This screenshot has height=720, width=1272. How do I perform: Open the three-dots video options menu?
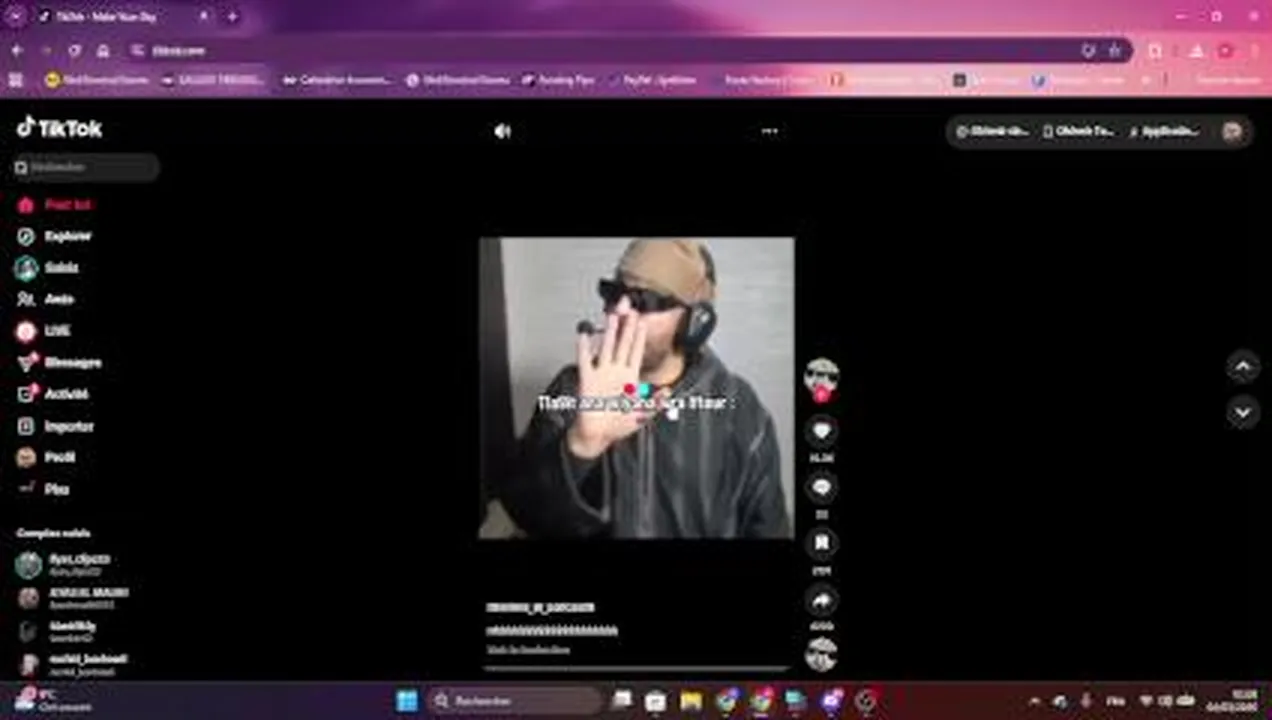coord(769,131)
